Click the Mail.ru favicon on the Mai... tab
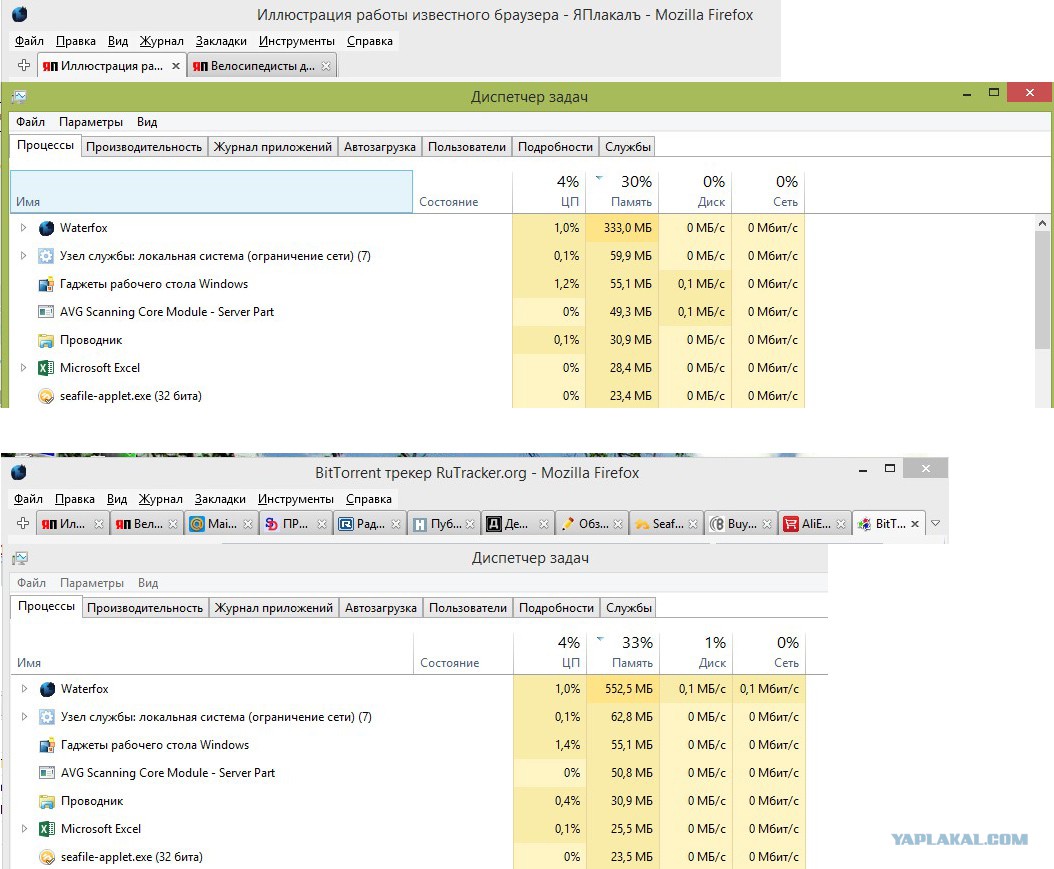This screenshot has height=869, width=1054. point(197,524)
